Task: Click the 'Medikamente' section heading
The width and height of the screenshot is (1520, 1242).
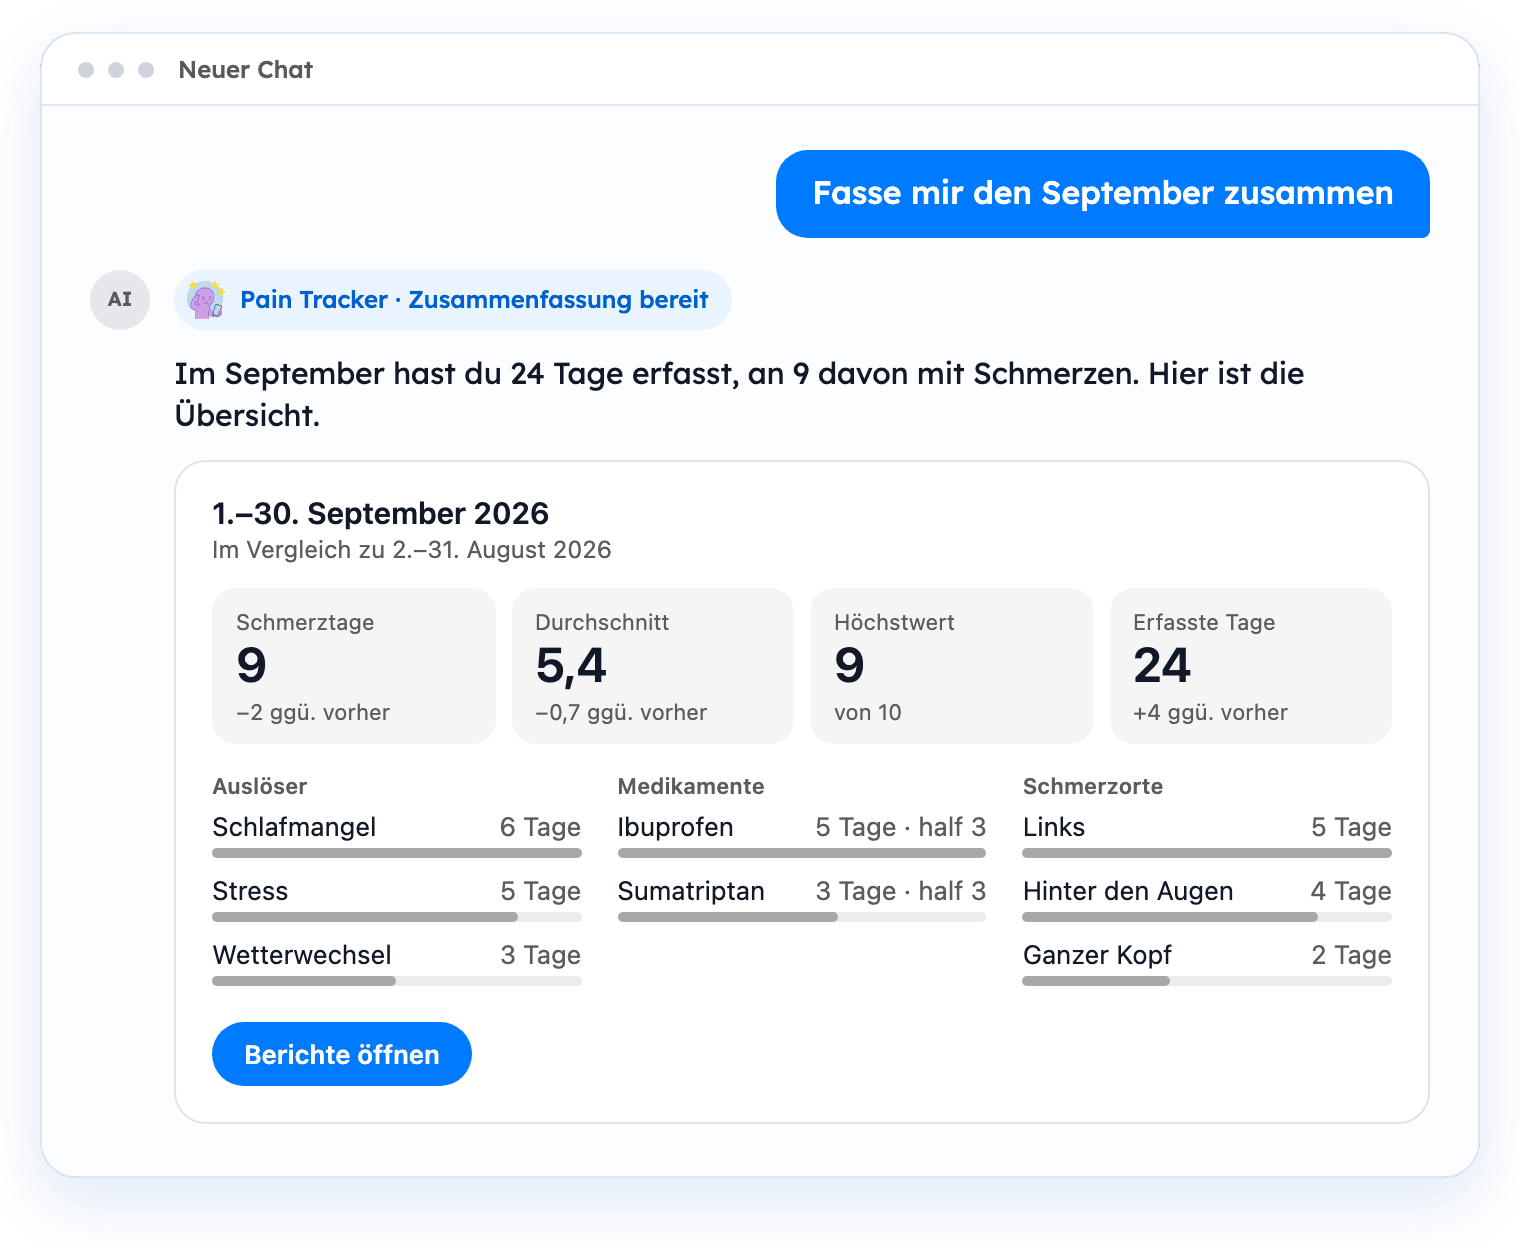Action: [691, 786]
